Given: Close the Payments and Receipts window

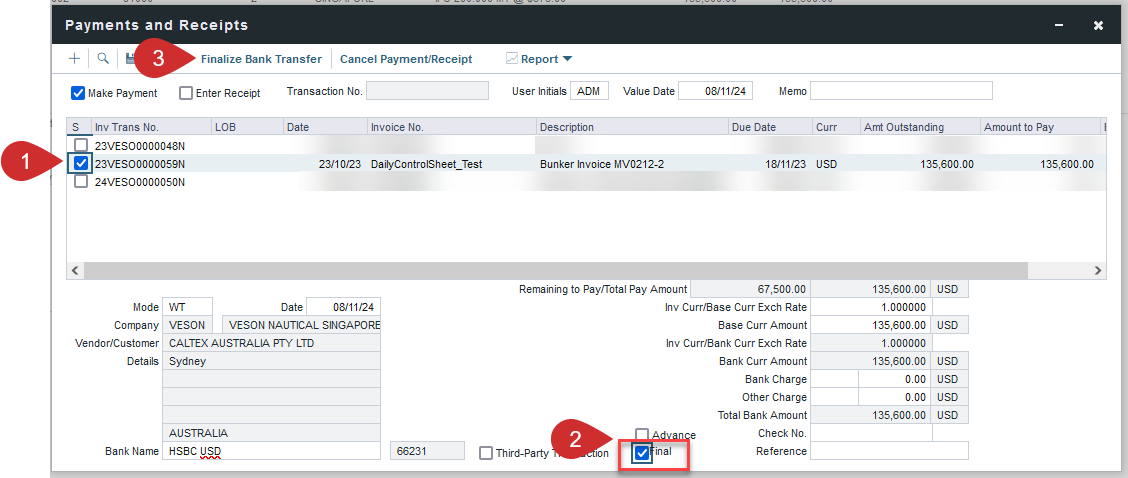Looking at the screenshot, I should tap(1098, 25).
